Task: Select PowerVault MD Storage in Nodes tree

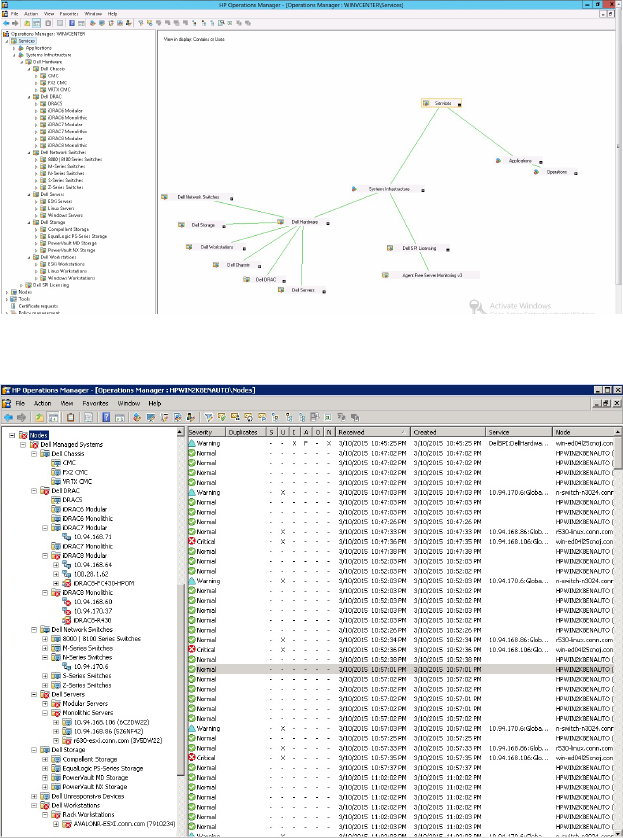Action: click(95, 778)
